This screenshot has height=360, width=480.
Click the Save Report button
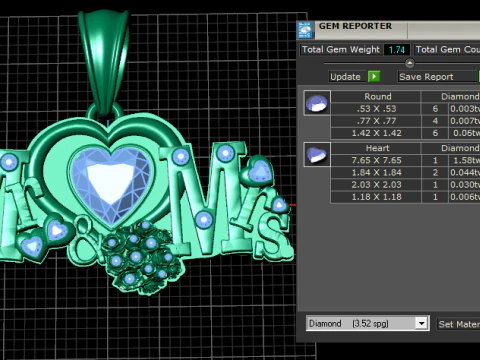[x=438, y=77]
